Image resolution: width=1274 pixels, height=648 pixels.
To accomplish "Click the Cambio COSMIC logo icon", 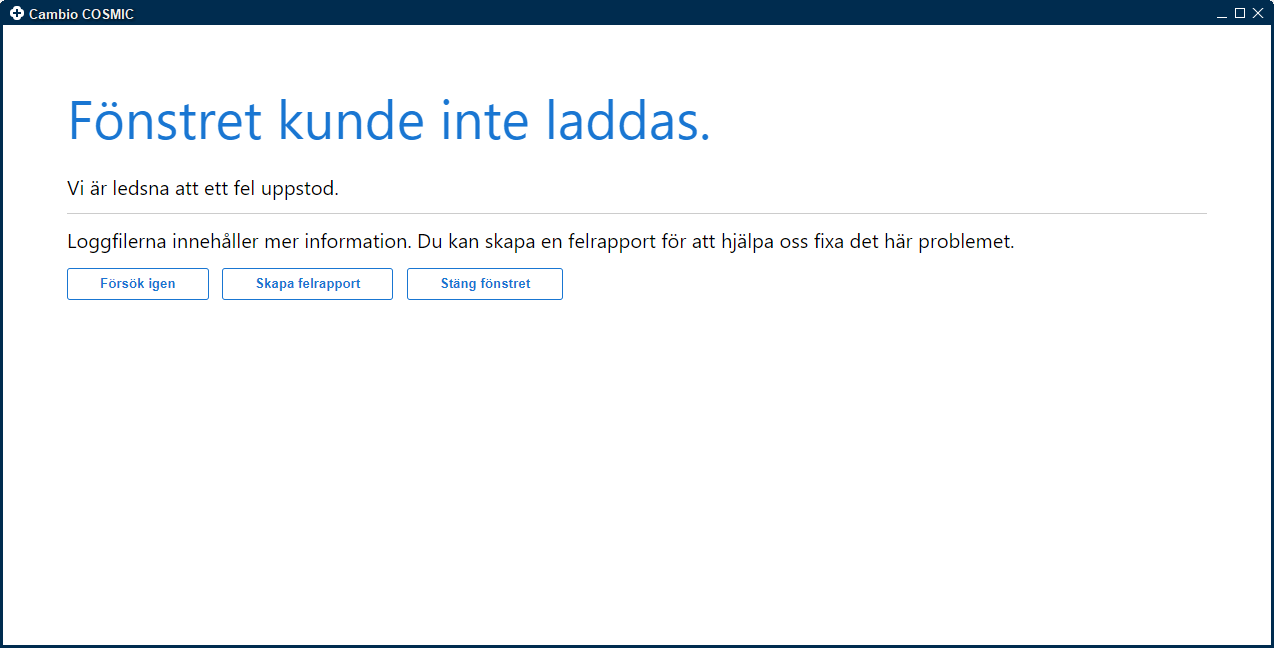I will click(17, 14).
